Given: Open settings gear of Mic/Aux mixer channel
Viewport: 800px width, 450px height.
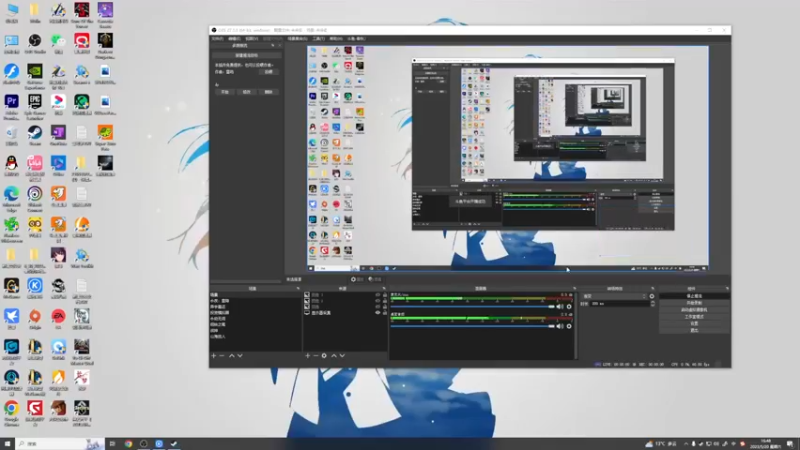Looking at the screenshot, I should (569, 307).
